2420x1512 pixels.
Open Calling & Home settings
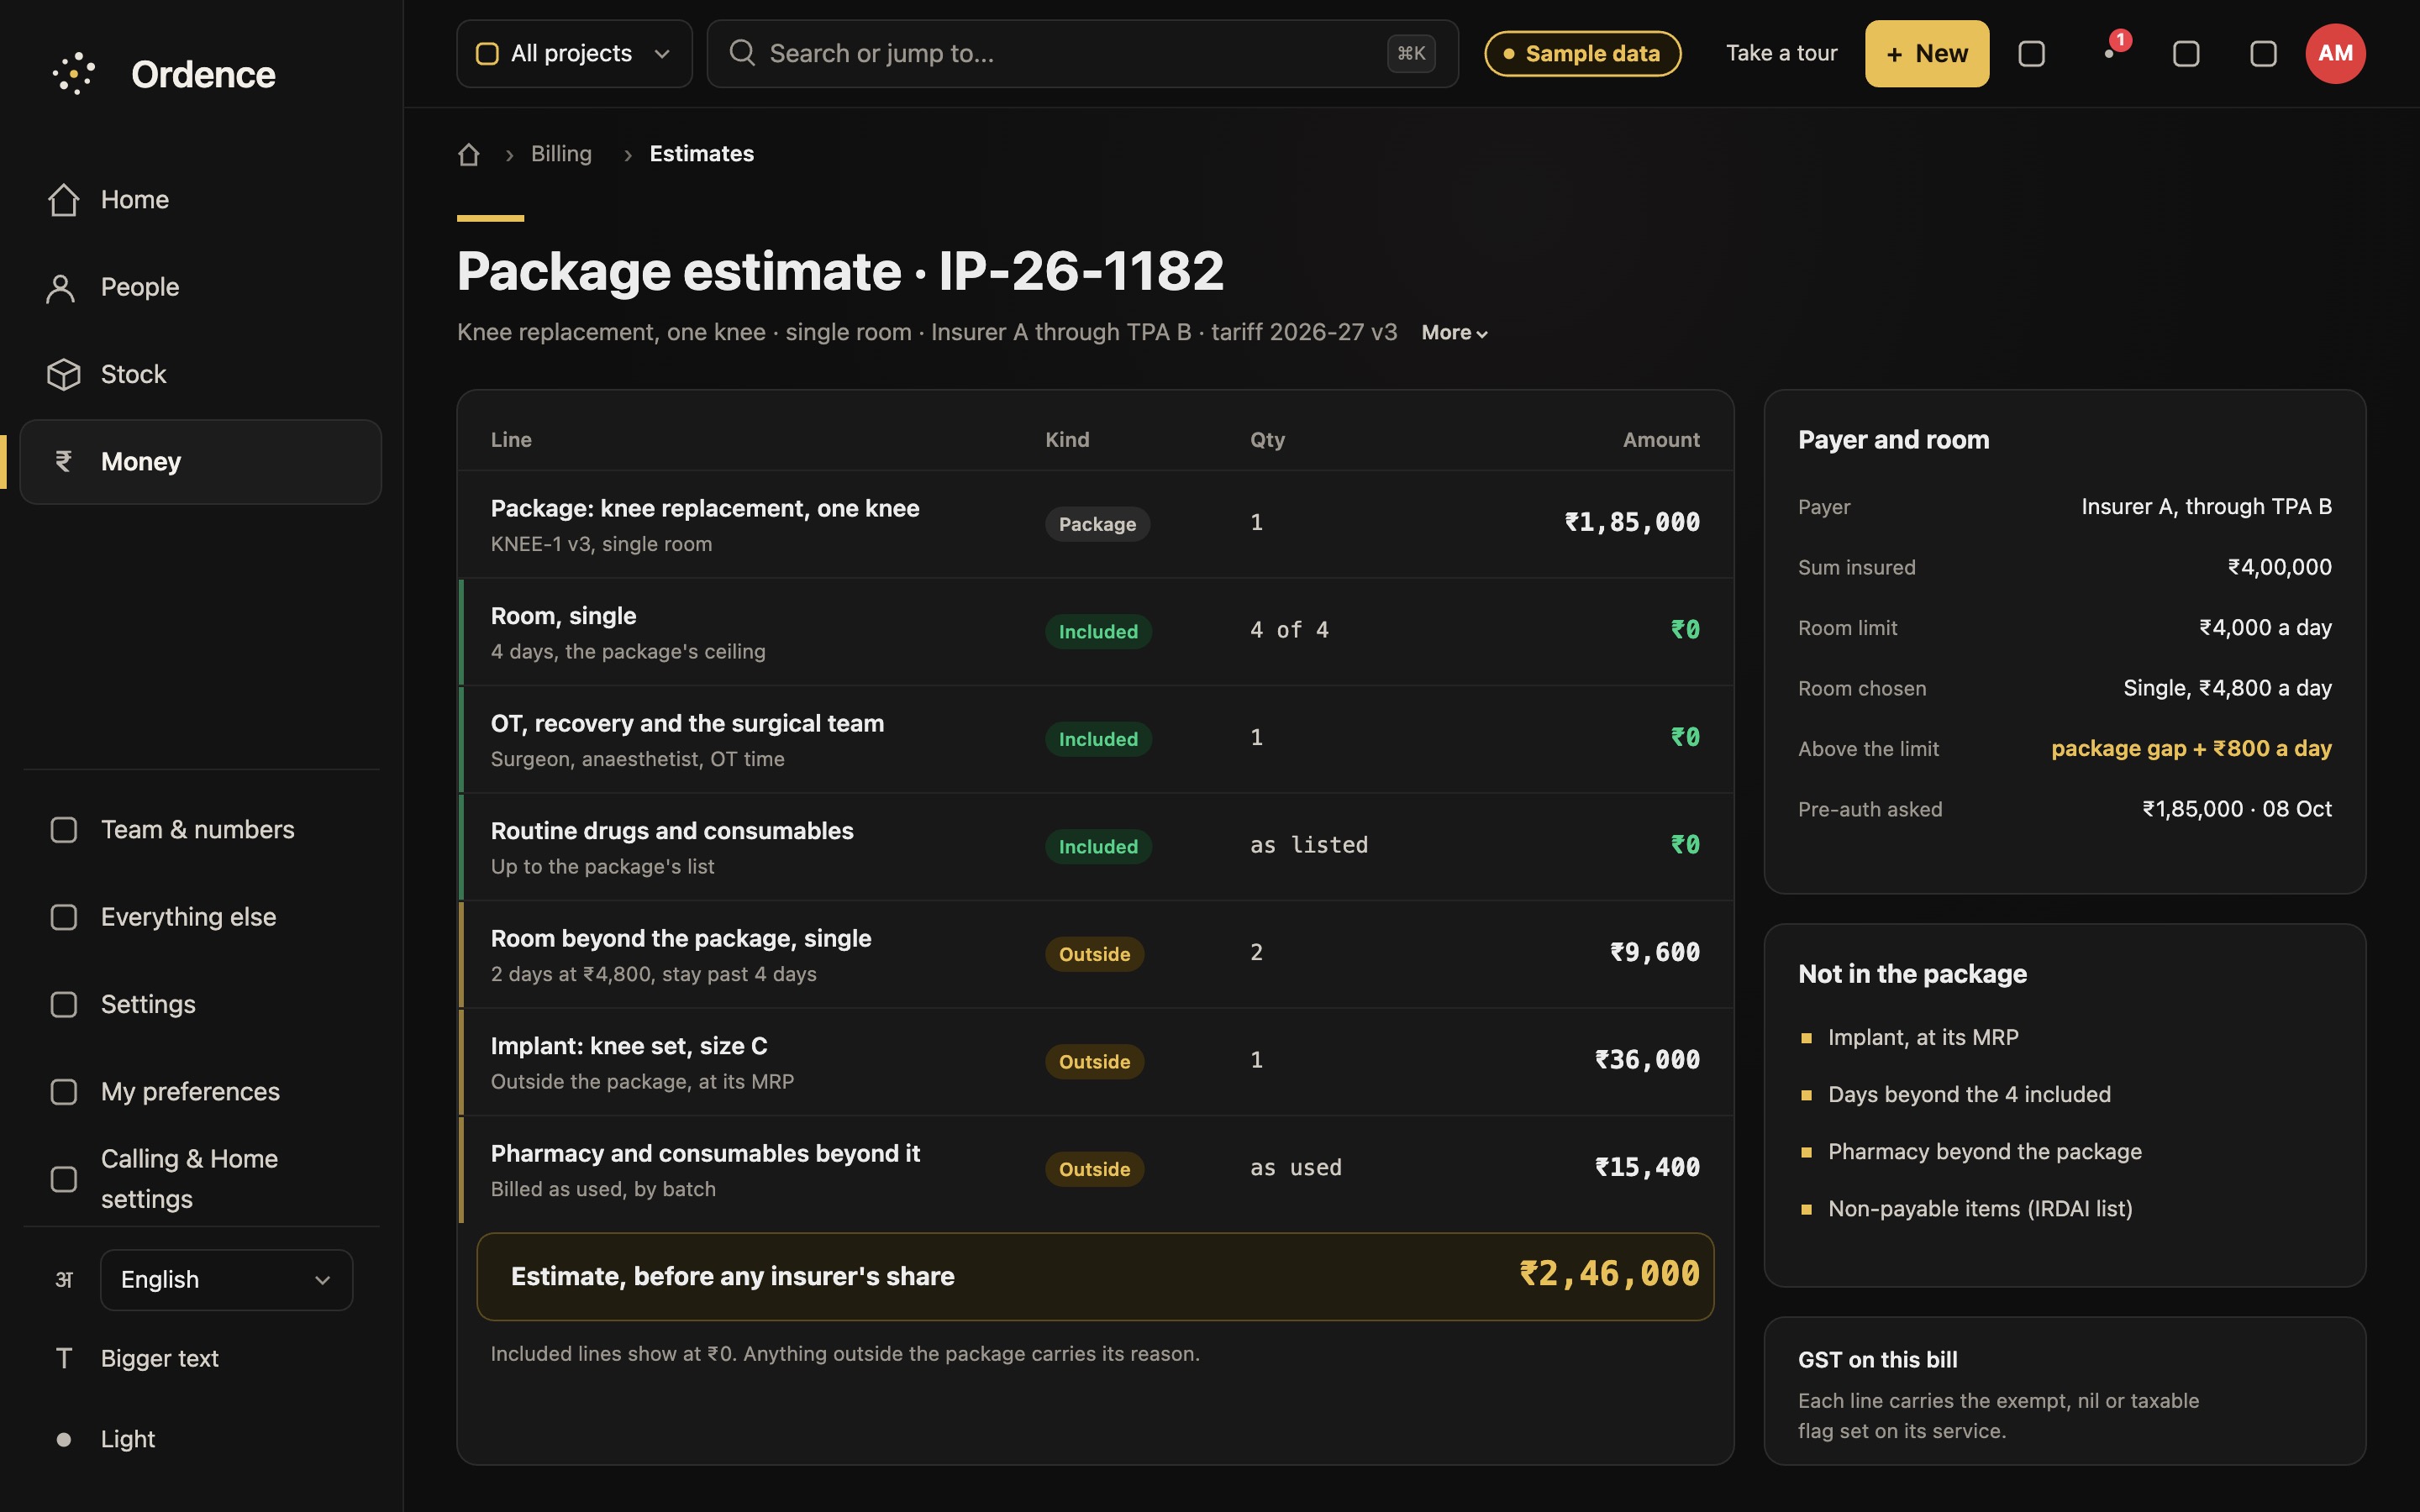(201, 1179)
